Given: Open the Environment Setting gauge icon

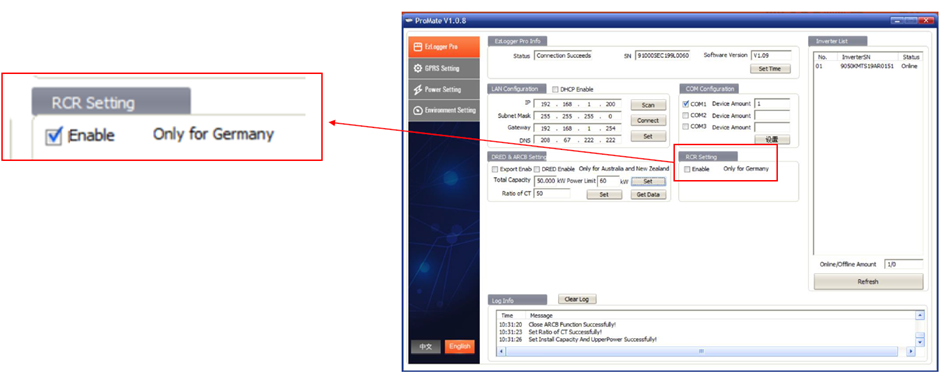Looking at the screenshot, I should click(418, 110).
